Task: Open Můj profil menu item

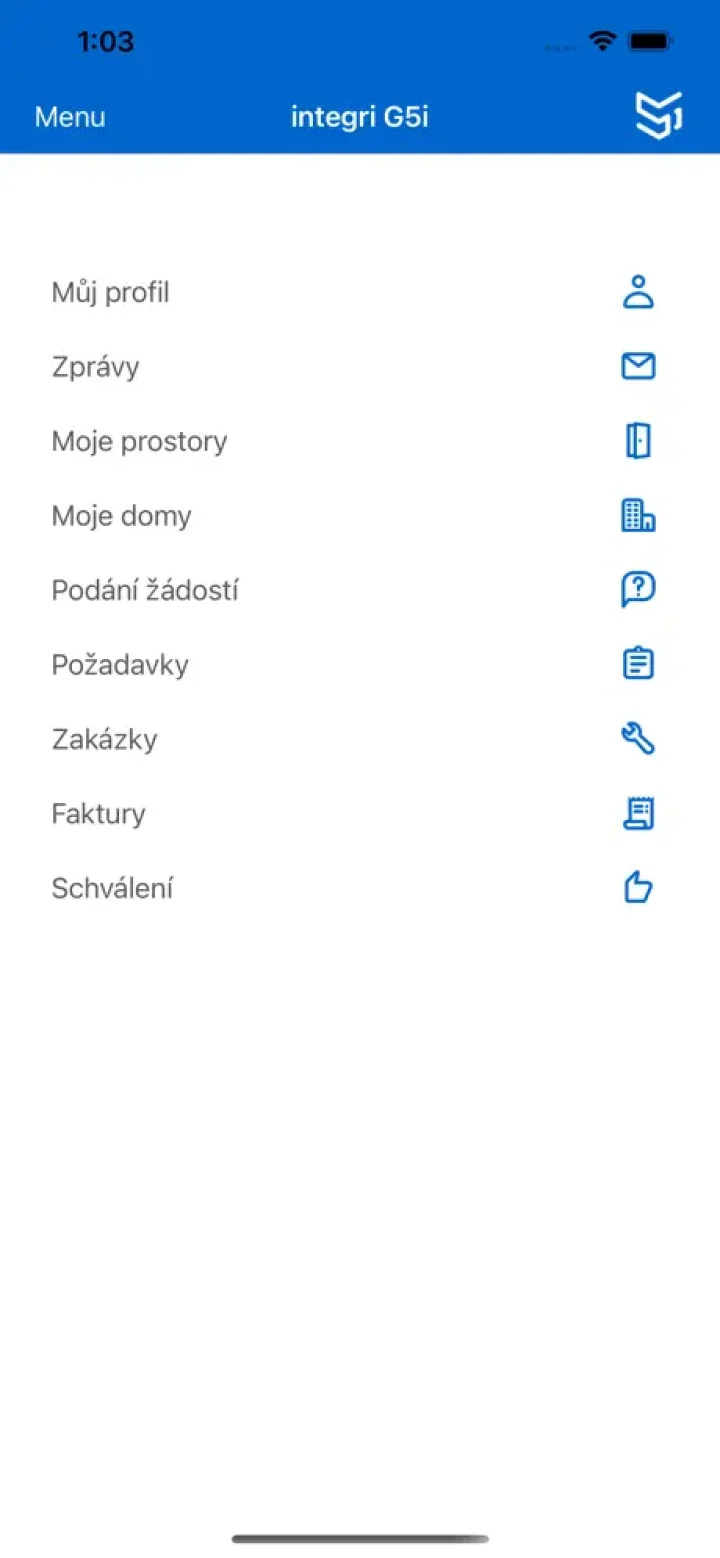Action: click(111, 293)
